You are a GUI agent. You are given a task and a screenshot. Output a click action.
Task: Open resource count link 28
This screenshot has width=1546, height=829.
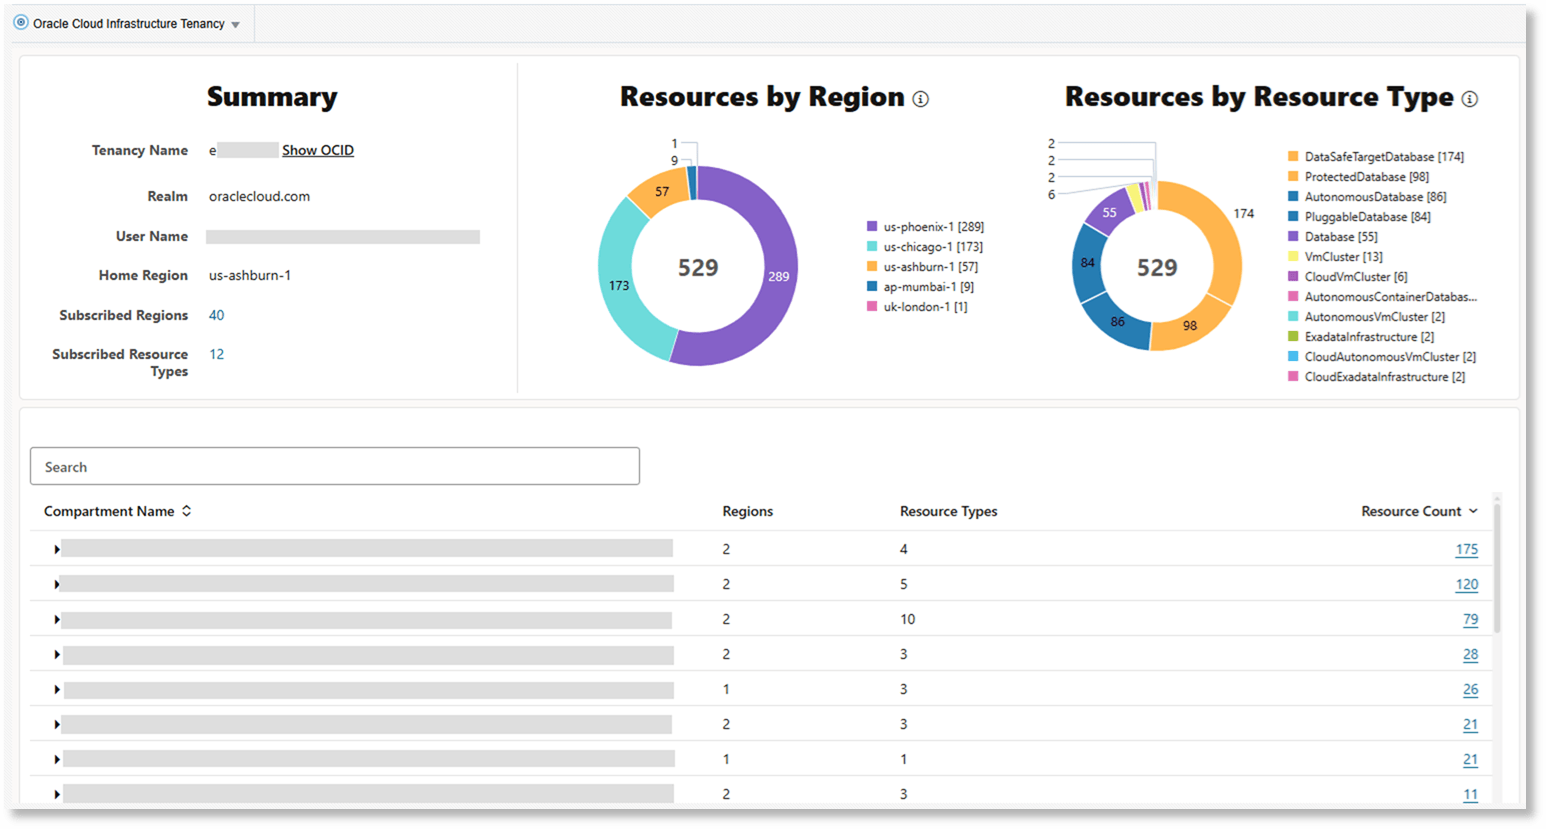point(1471,654)
